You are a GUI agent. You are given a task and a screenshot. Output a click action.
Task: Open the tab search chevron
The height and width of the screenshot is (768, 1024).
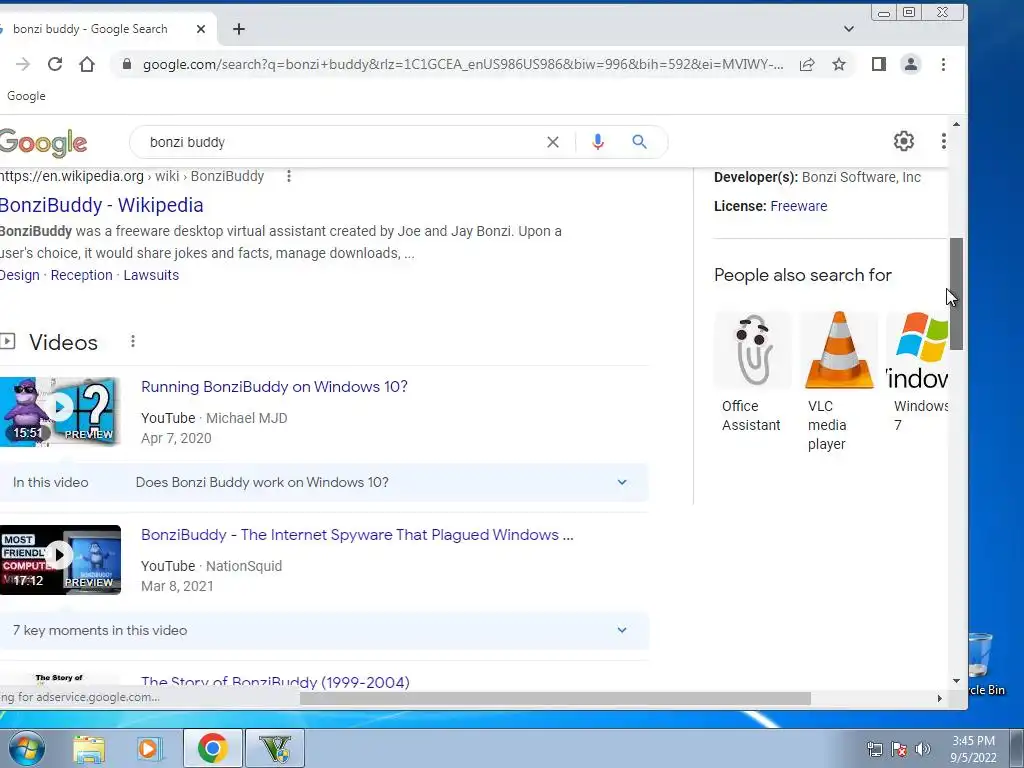[849, 29]
